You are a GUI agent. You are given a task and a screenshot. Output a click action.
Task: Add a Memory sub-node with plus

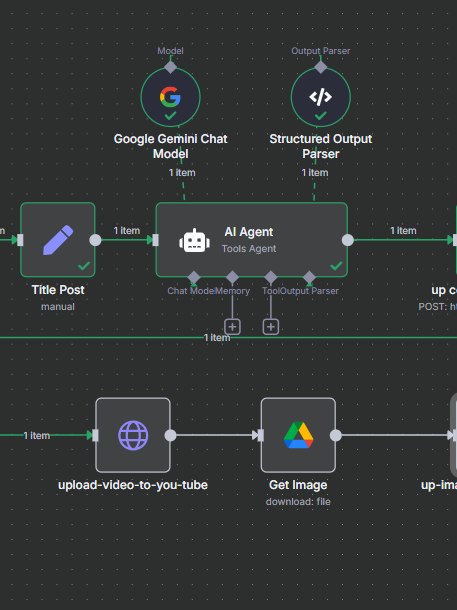(232, 327)
